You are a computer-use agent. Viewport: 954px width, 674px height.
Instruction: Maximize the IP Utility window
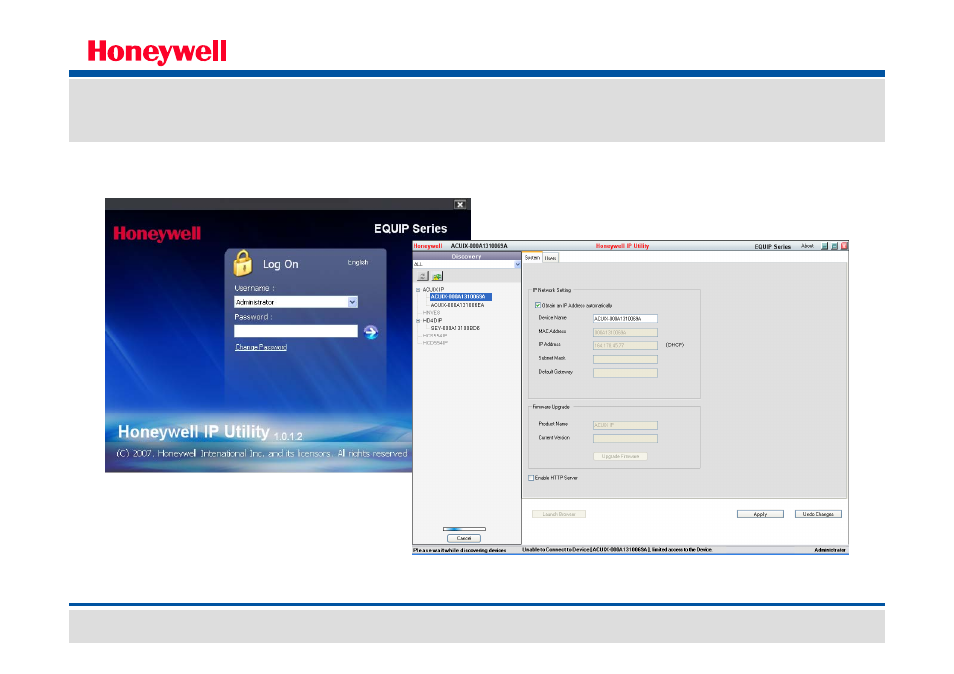point(834,246)
